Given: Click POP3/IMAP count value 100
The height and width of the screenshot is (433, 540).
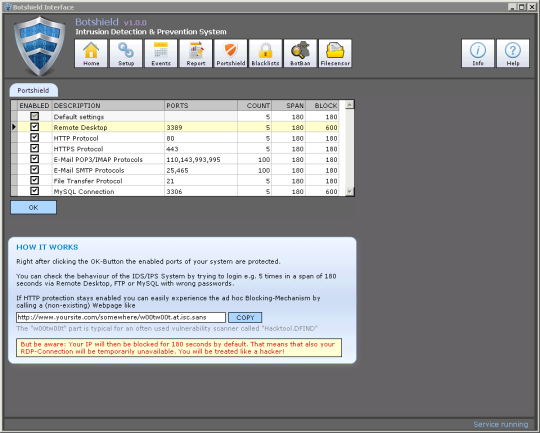Looking at the screenshot, I should coord(255,159).
